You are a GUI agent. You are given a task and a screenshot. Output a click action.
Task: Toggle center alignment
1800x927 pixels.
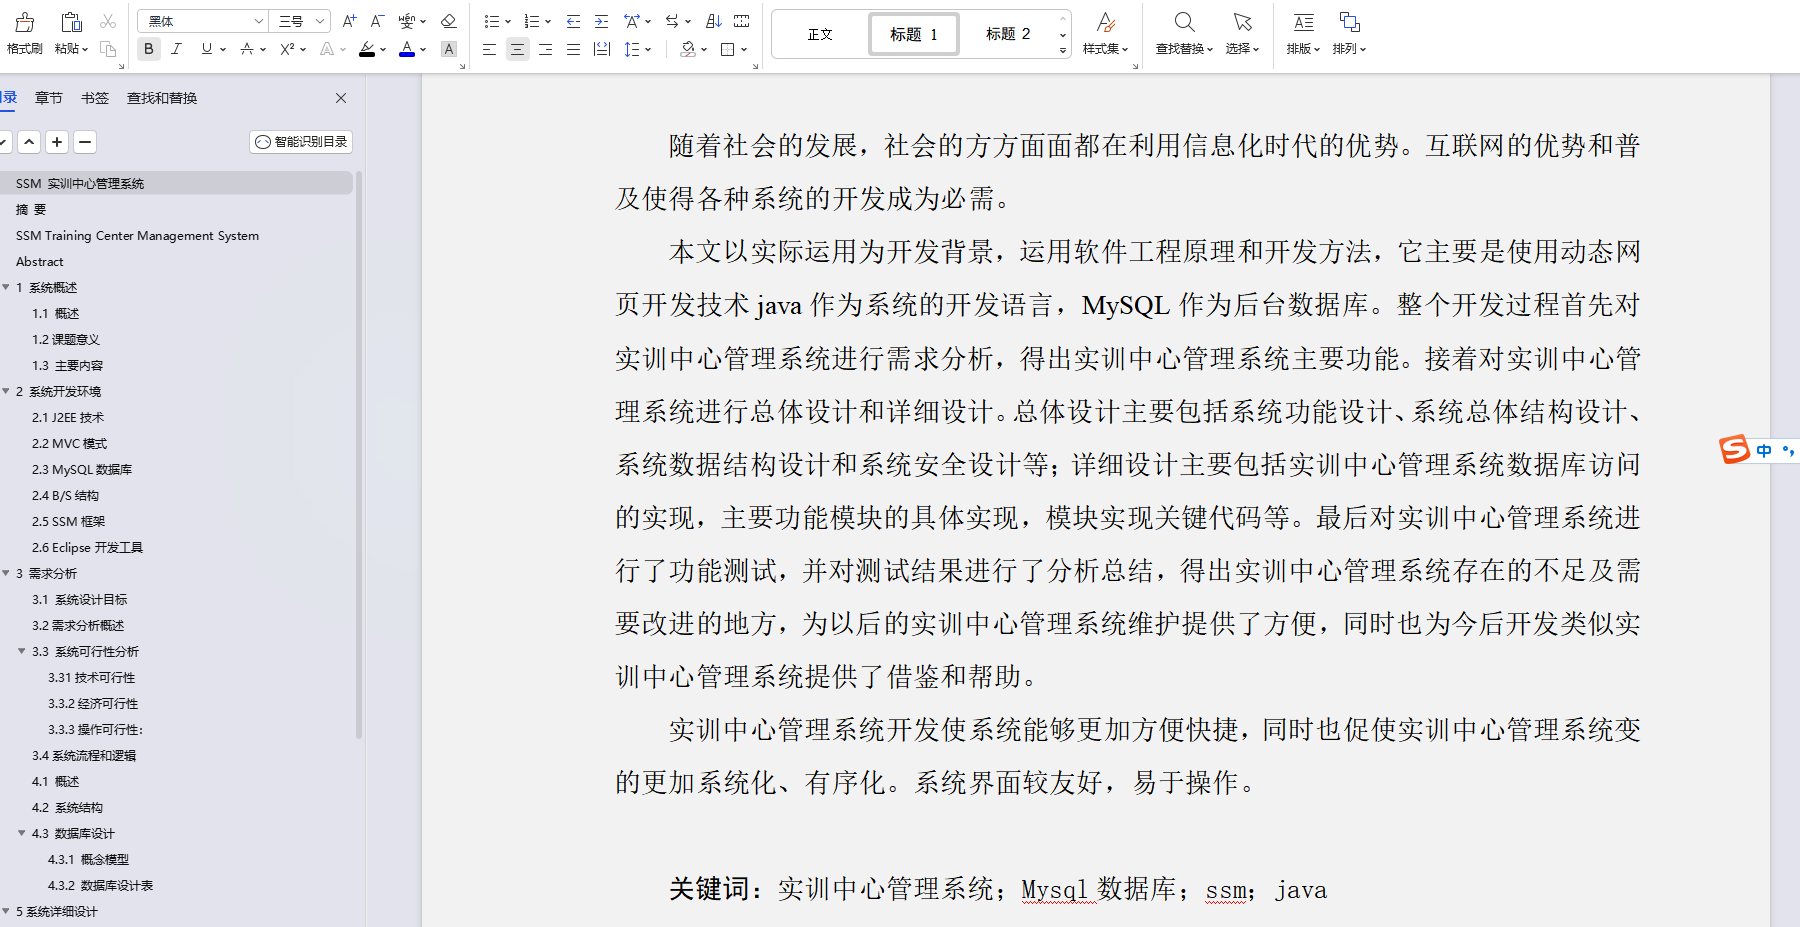tap(517, 49)
